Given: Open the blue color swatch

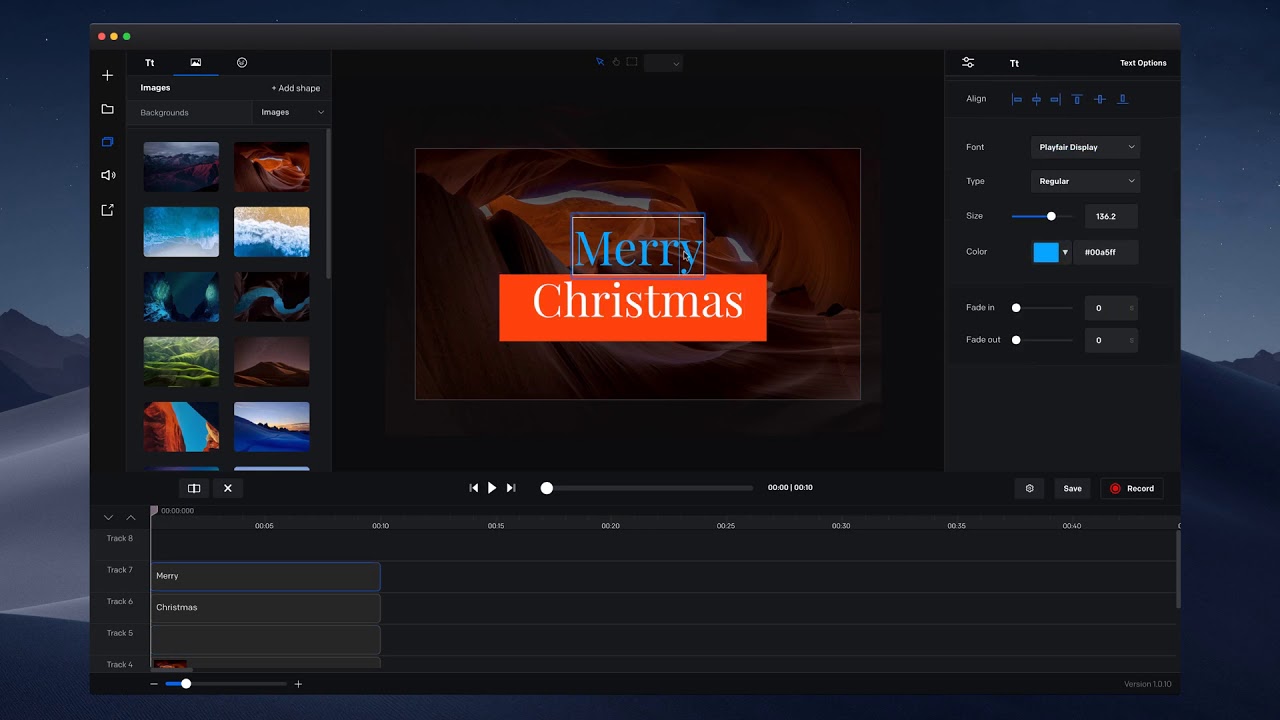Looking at the screenshot, I should (x=1046, y=252).
